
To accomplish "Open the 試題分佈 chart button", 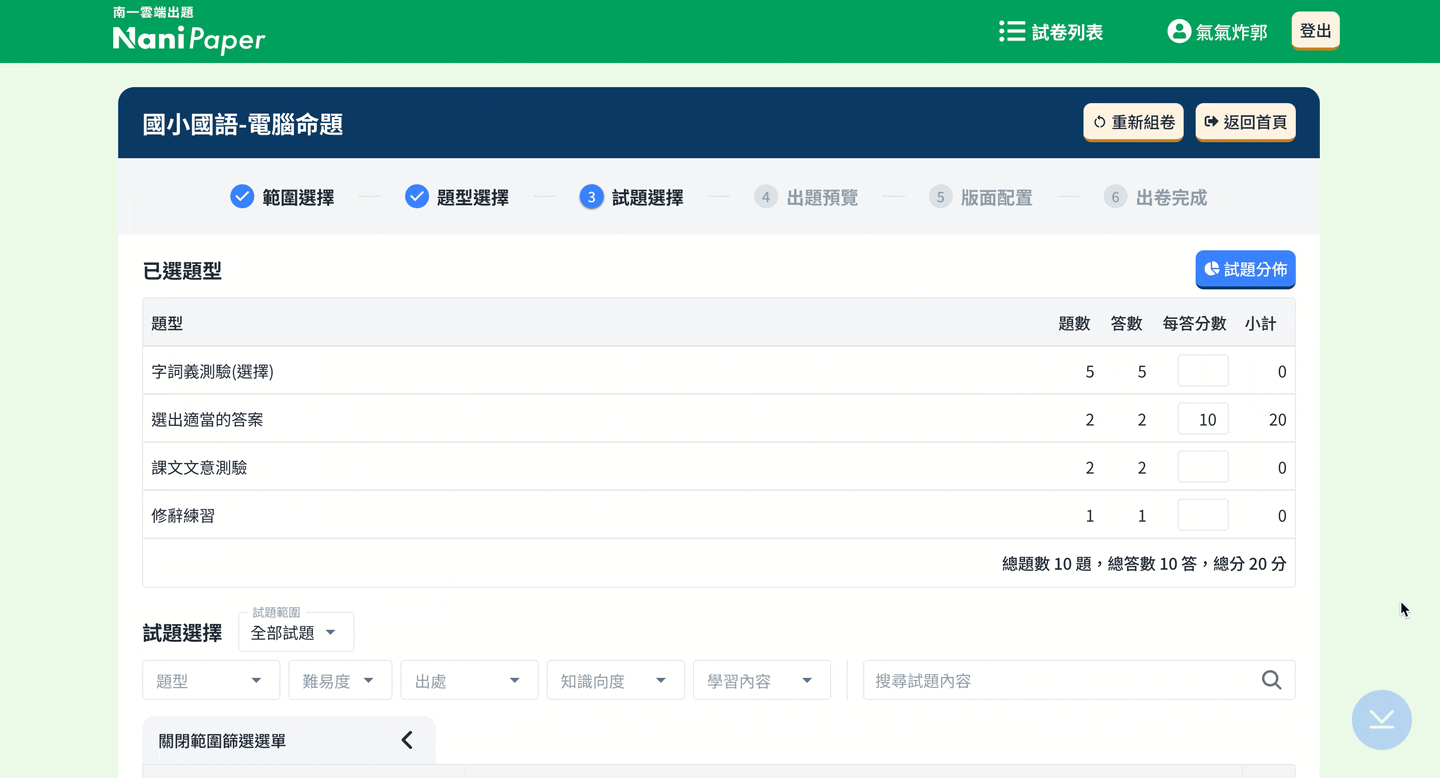I will [x=1246, y=269].
